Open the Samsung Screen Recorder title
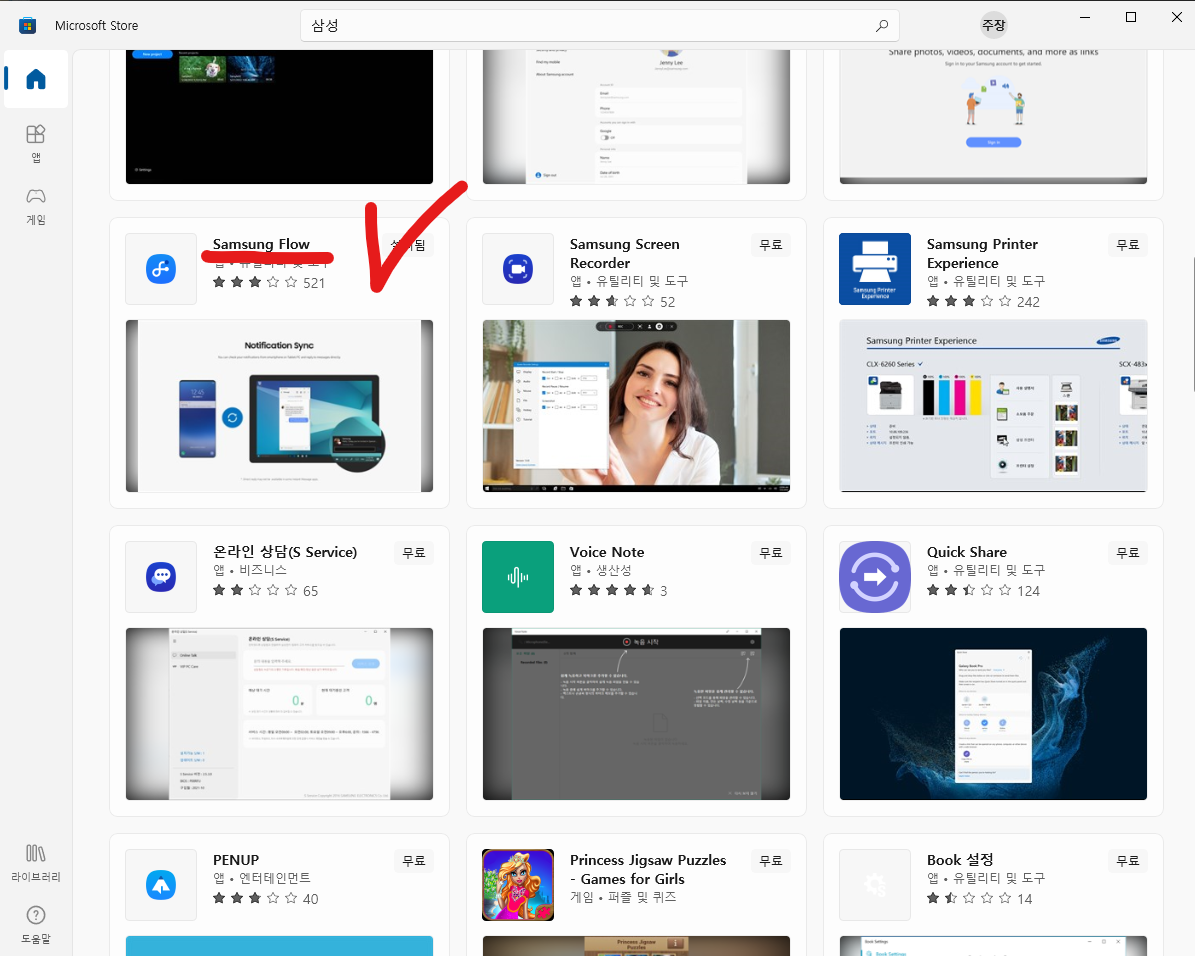Screen dimensions: 1195x956 click(624, 253)
